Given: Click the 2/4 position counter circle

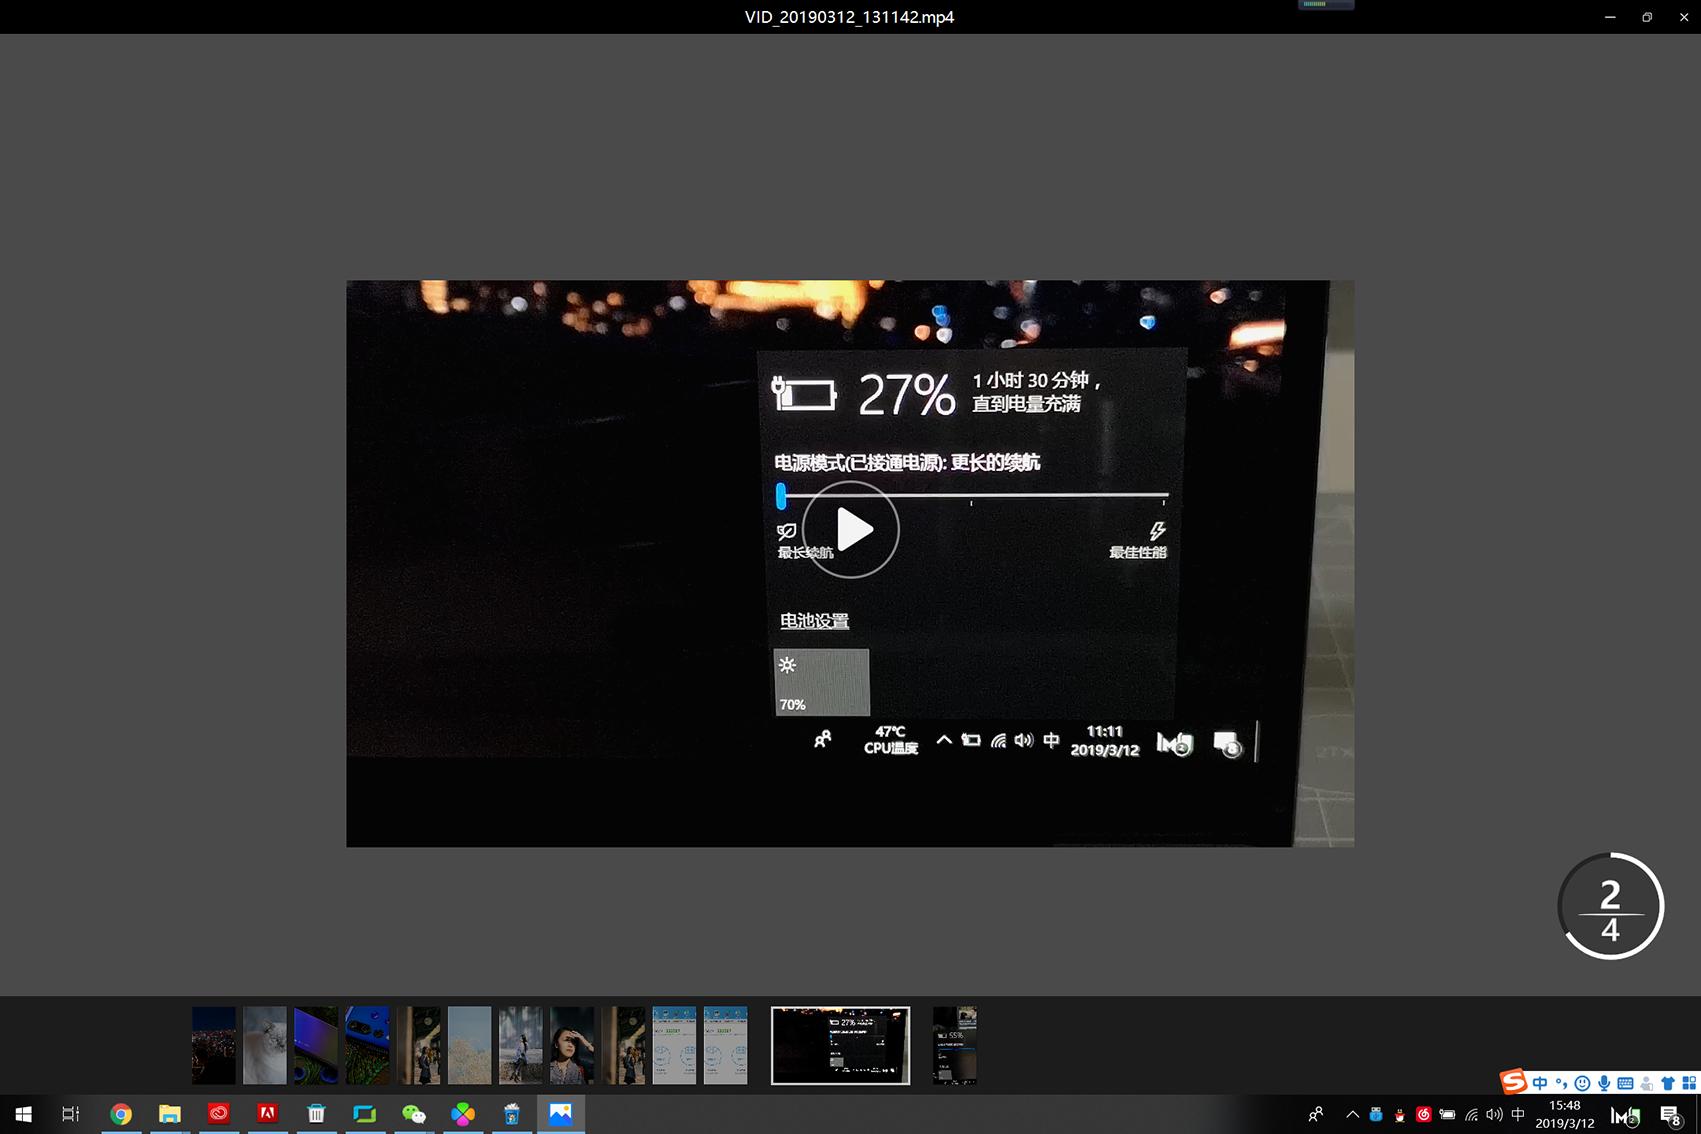Looking at the screenshot, I should [1610, 905].
